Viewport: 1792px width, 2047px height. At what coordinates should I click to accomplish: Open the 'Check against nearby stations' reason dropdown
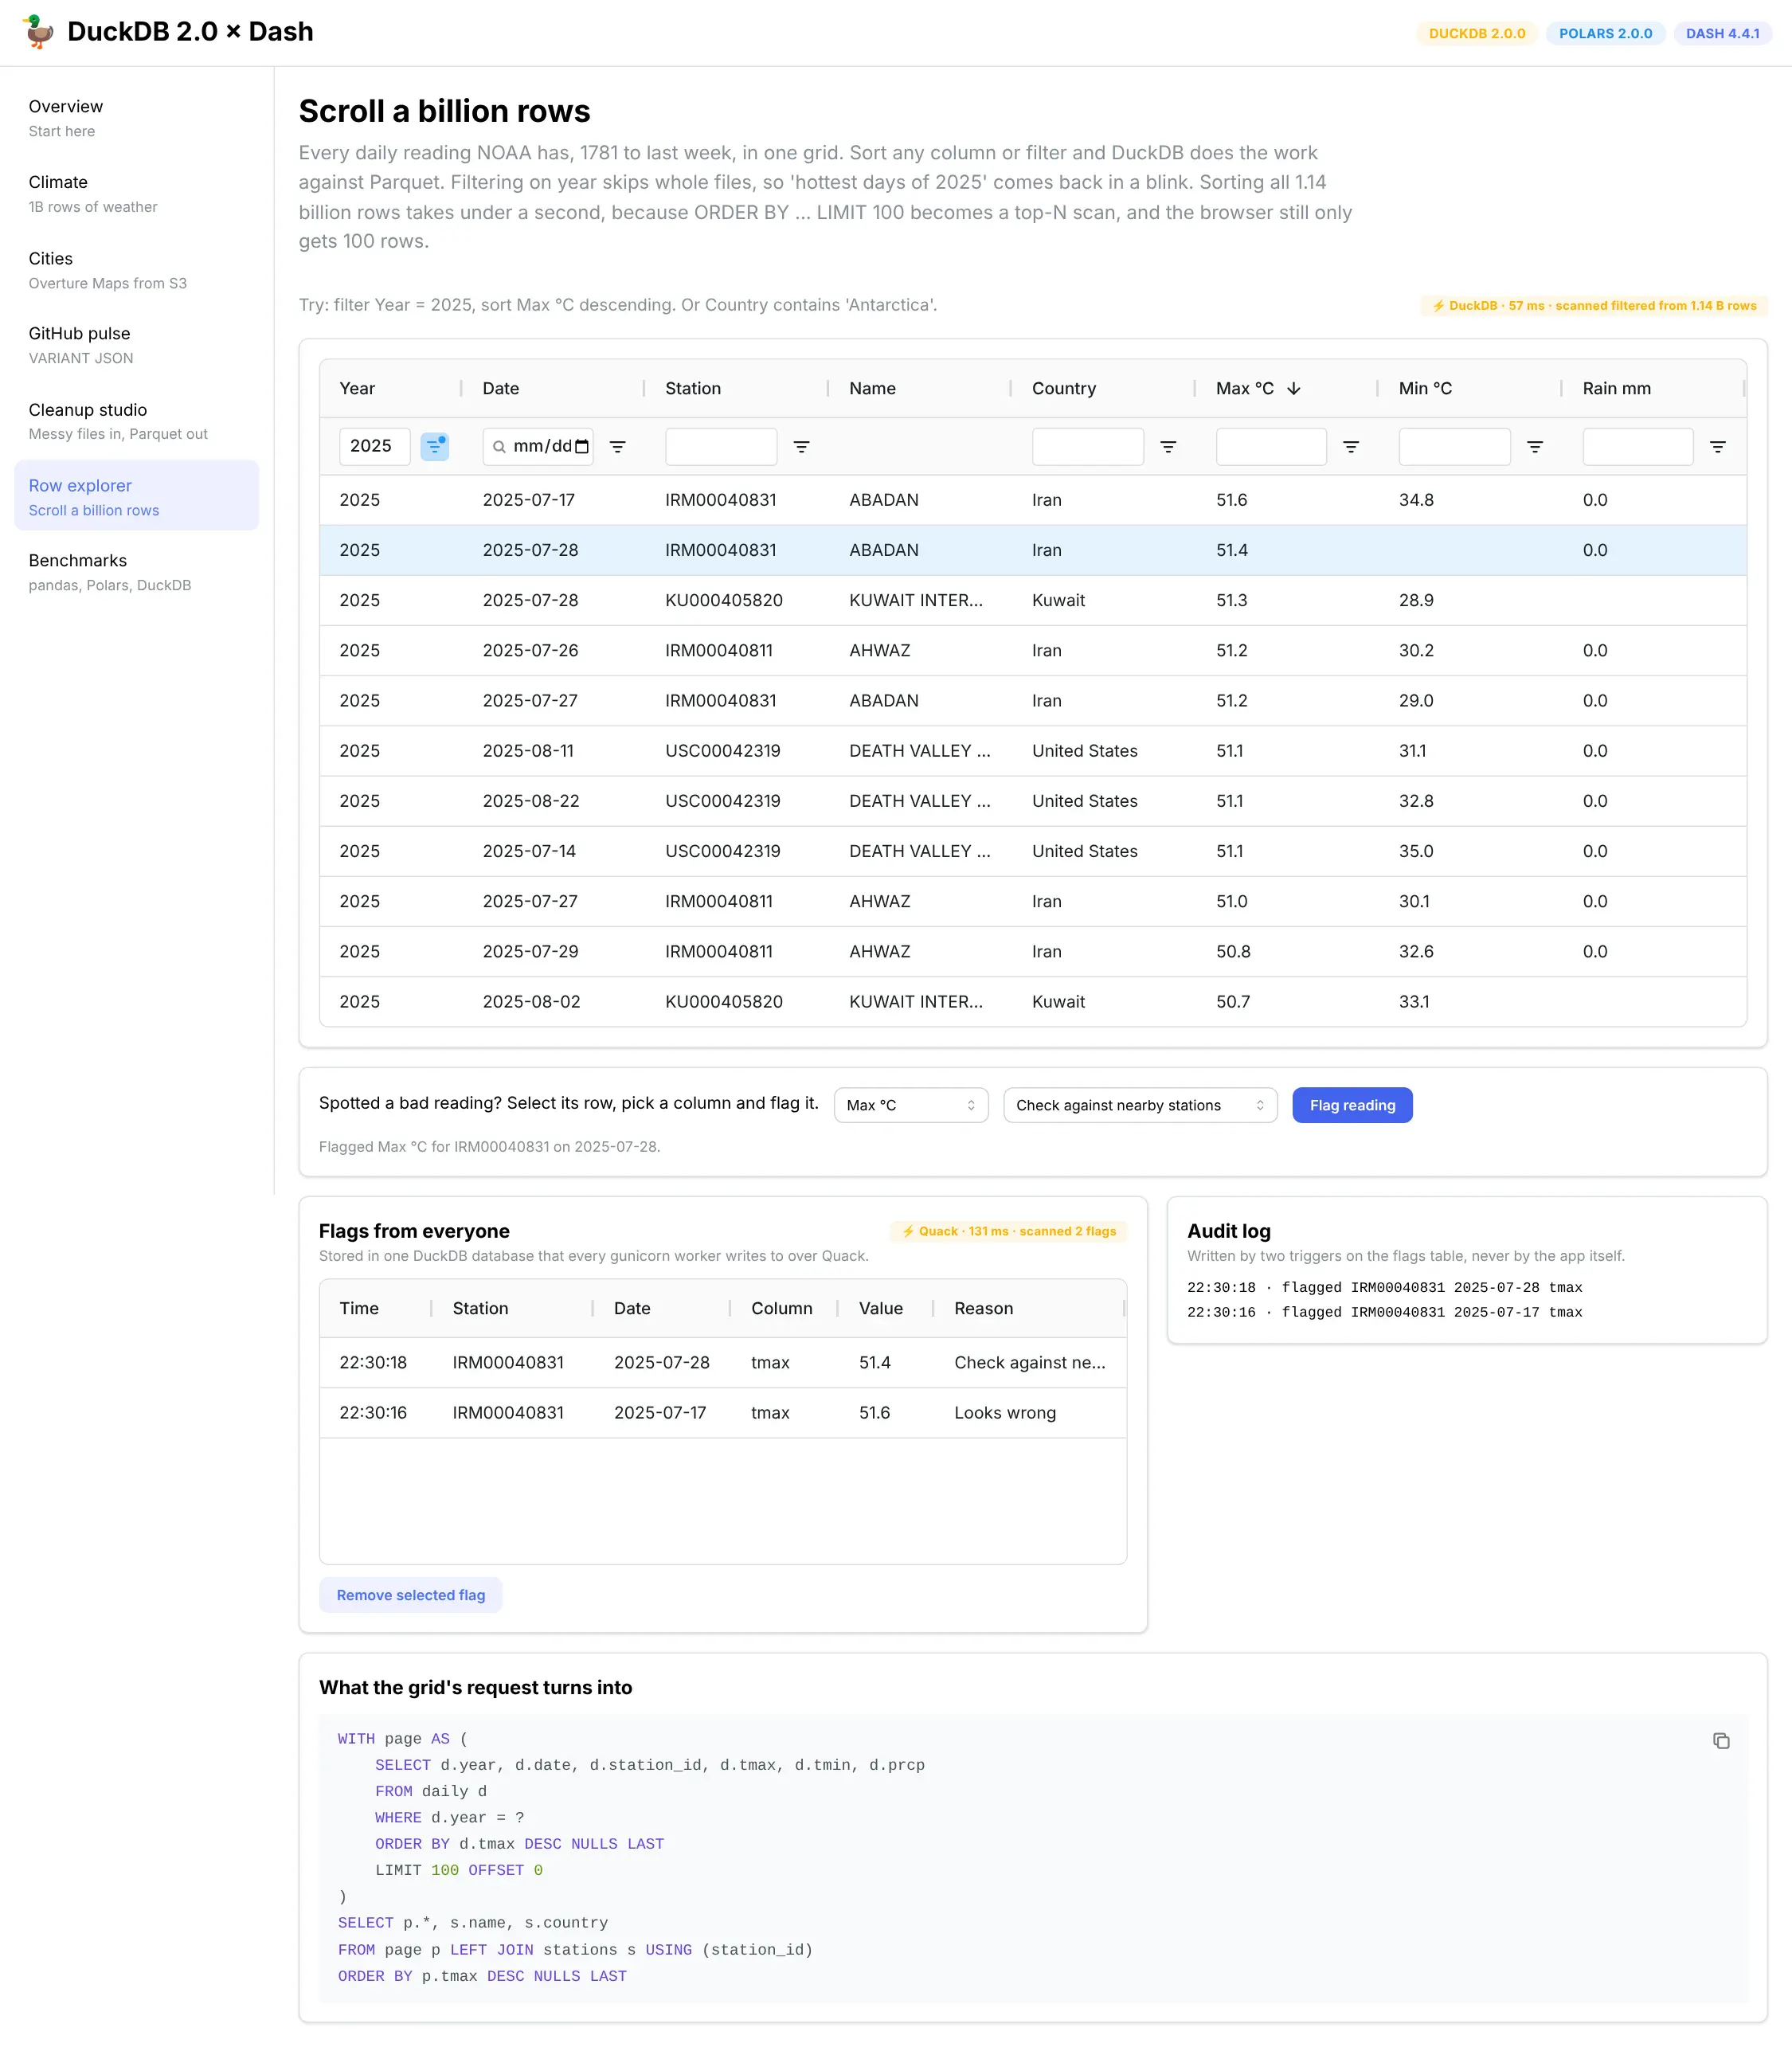1140,1105
